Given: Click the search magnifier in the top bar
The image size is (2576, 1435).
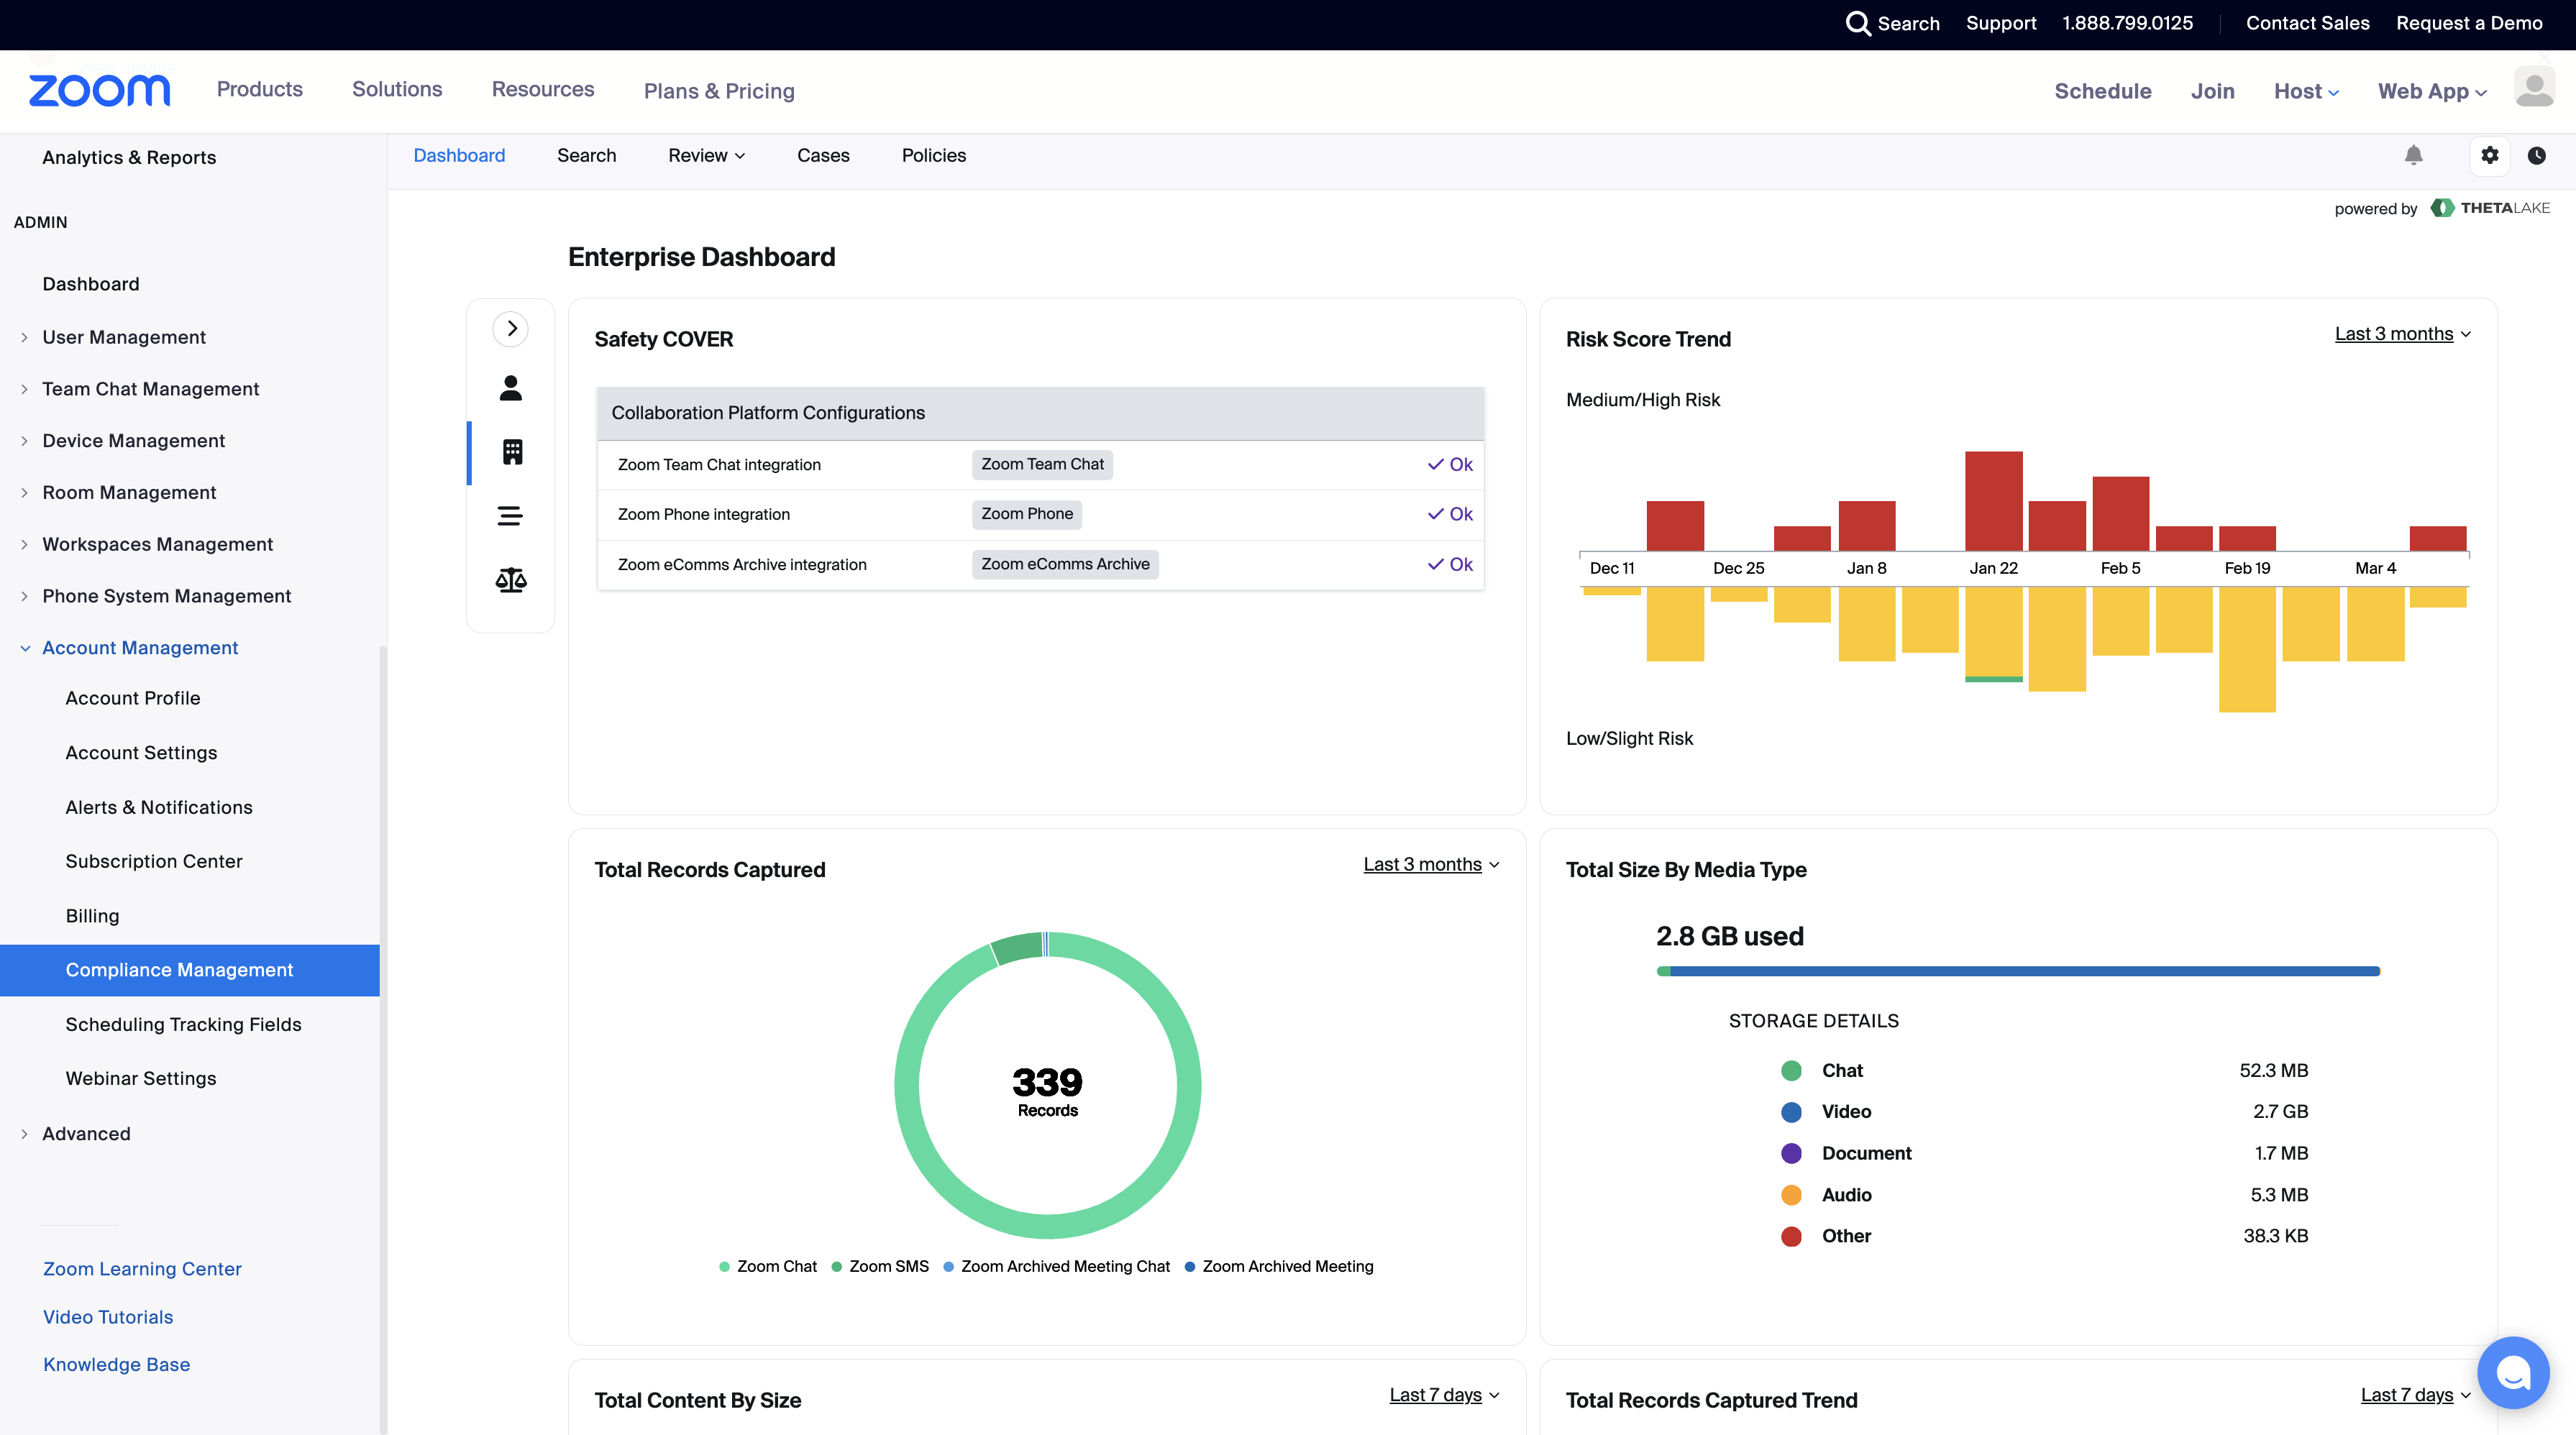Looking at the screenshot, I should tap(1860, 23).
